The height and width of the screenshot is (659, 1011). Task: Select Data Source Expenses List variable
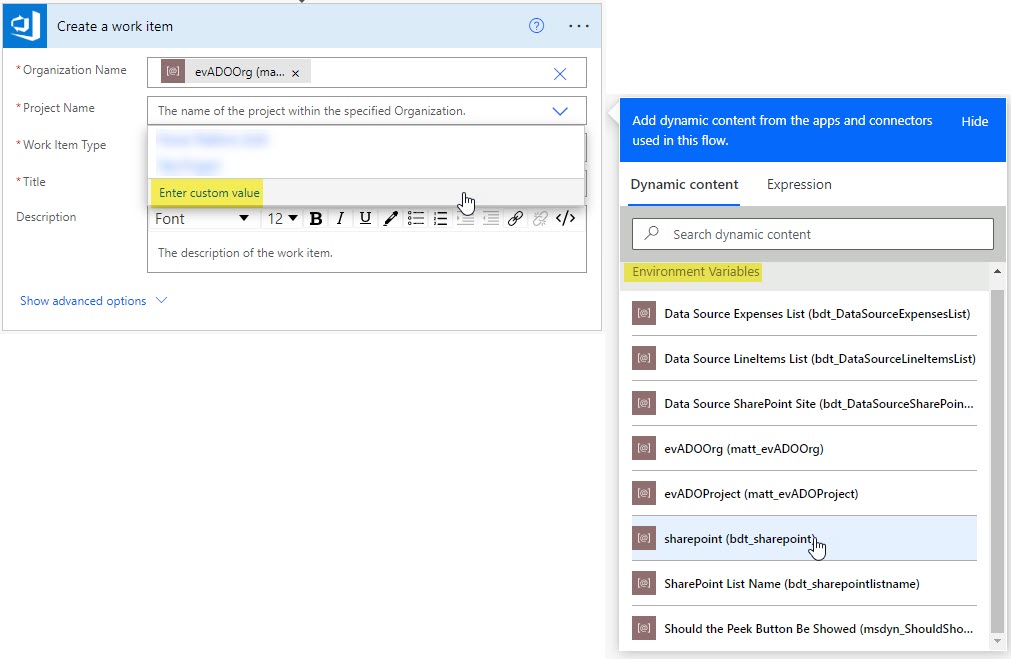[804, 314]
